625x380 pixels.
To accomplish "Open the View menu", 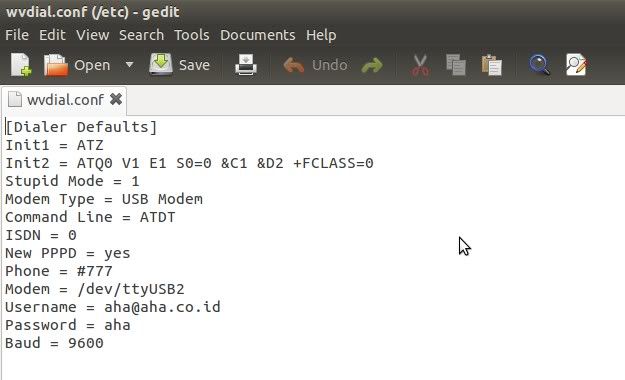I will [x=92, y=35].
